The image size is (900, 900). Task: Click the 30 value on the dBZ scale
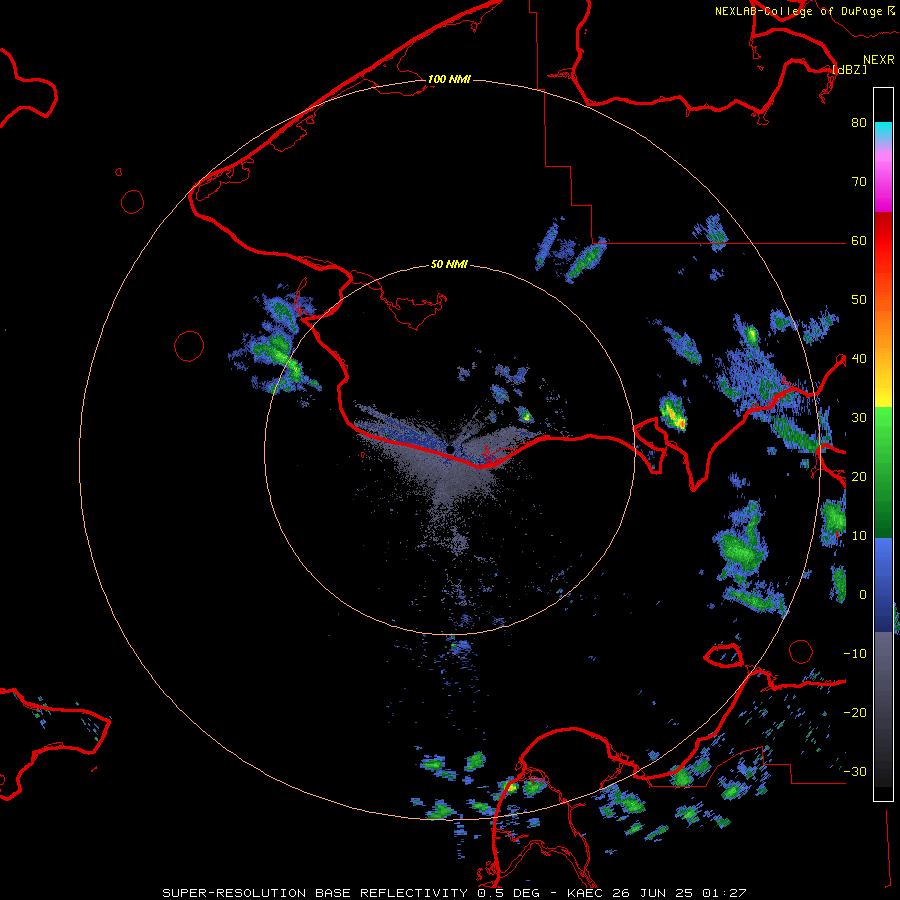[x=859, y=417]
